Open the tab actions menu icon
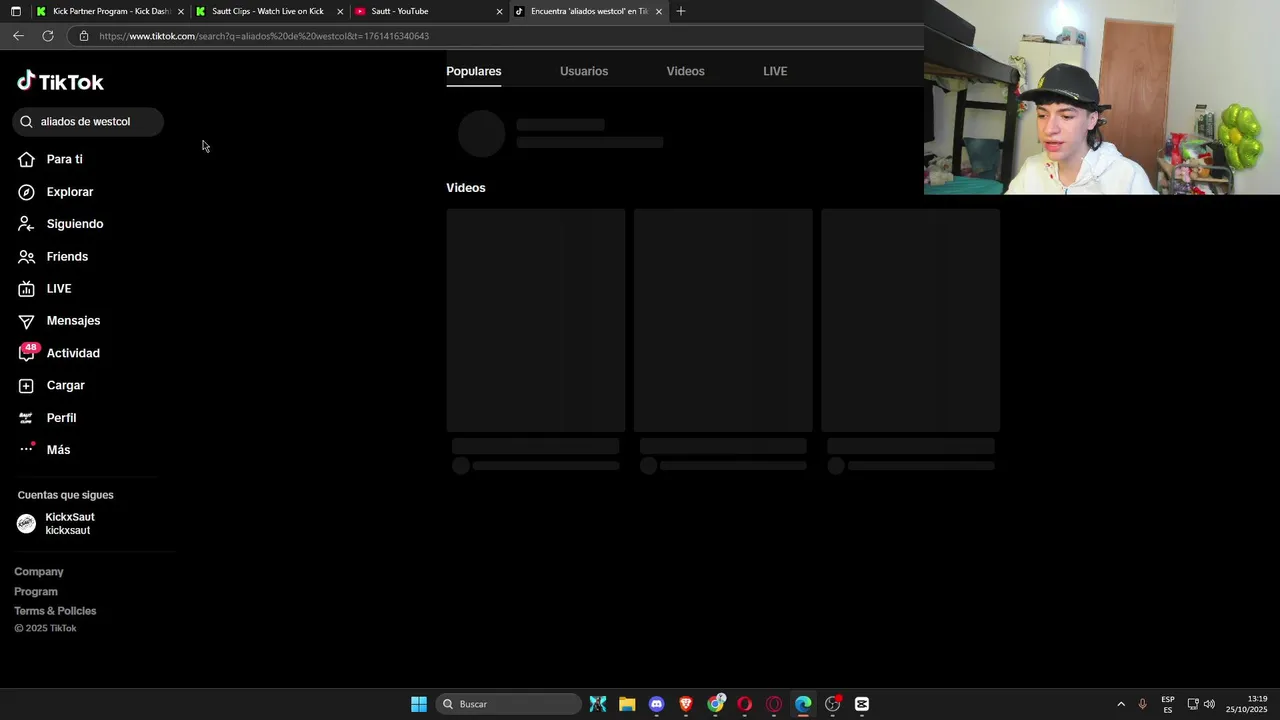This screenshot has height=720, width=1280. click(15, 11)
